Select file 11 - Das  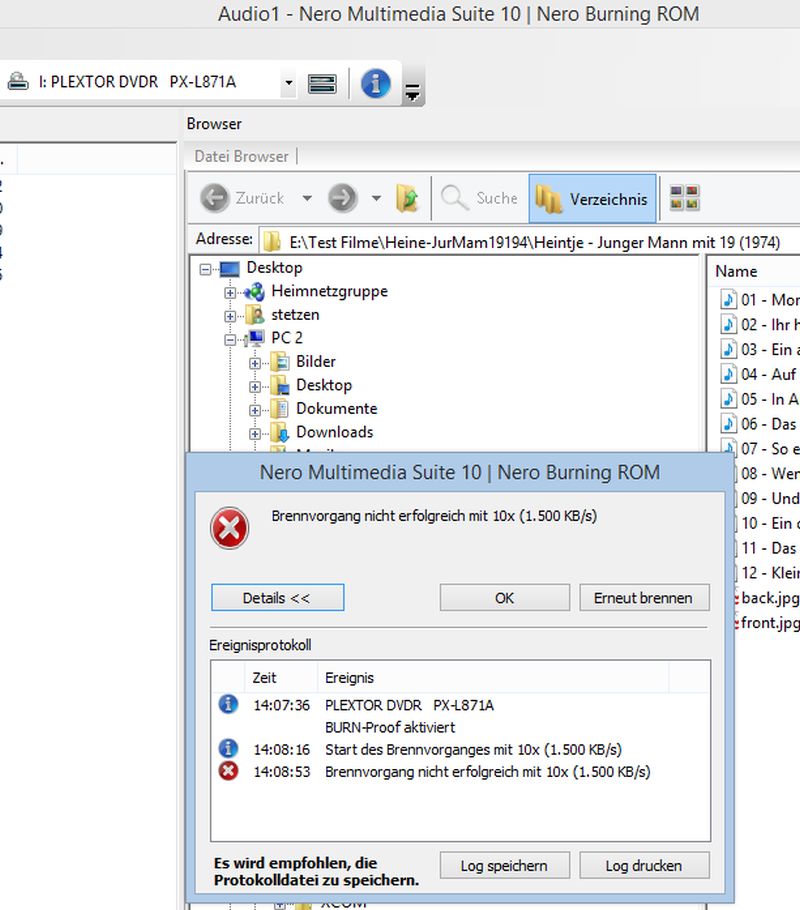pos(767,548)
